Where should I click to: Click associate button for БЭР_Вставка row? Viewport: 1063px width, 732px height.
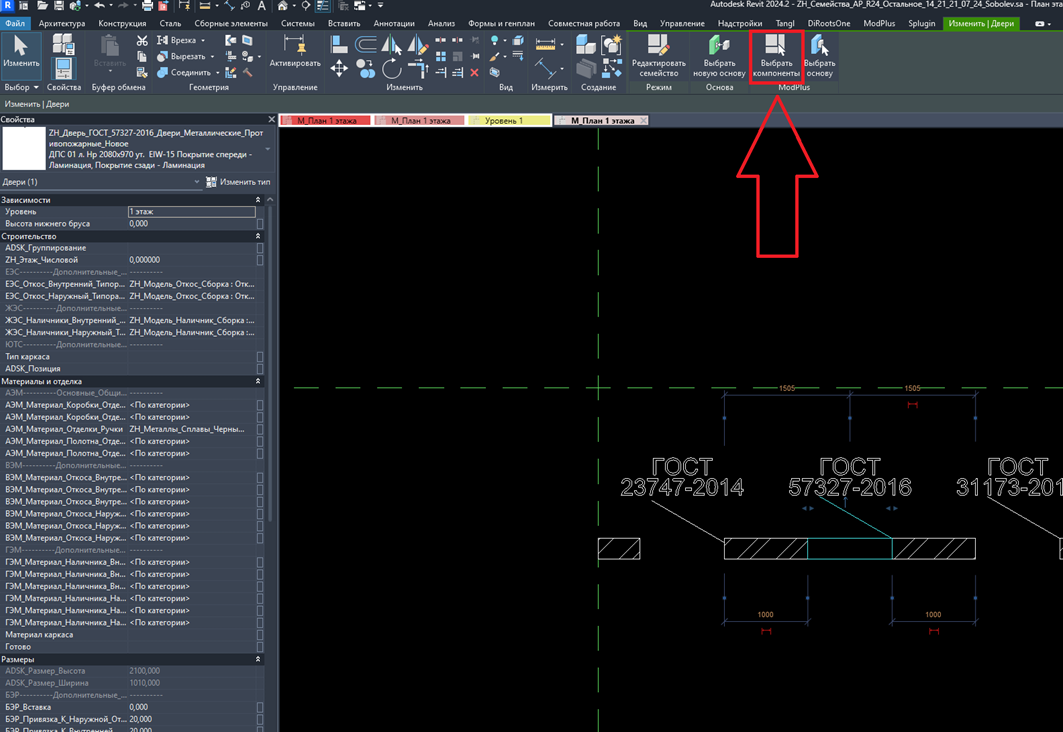260,708
